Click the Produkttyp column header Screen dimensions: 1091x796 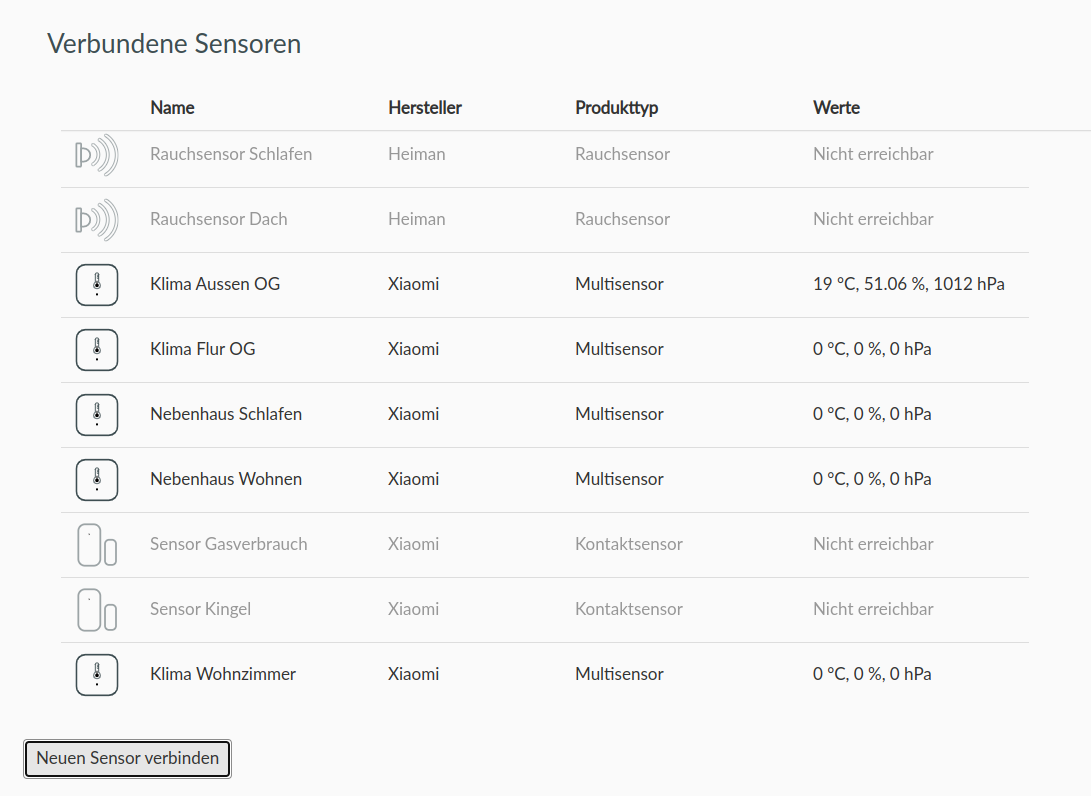click(617, 108)
